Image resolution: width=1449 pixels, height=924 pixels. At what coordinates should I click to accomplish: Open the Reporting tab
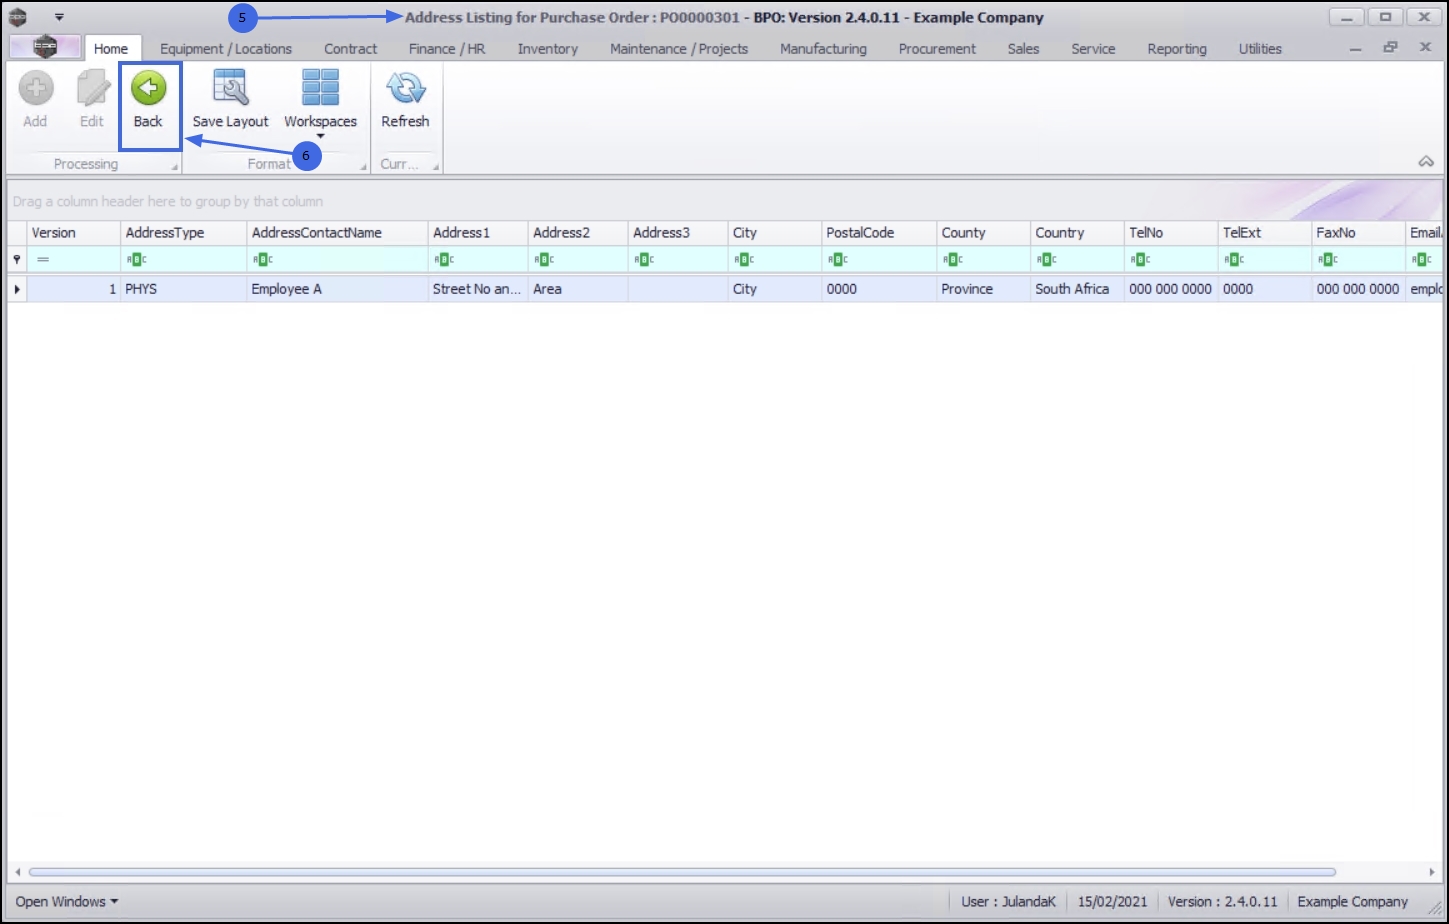coord(1177,48)
